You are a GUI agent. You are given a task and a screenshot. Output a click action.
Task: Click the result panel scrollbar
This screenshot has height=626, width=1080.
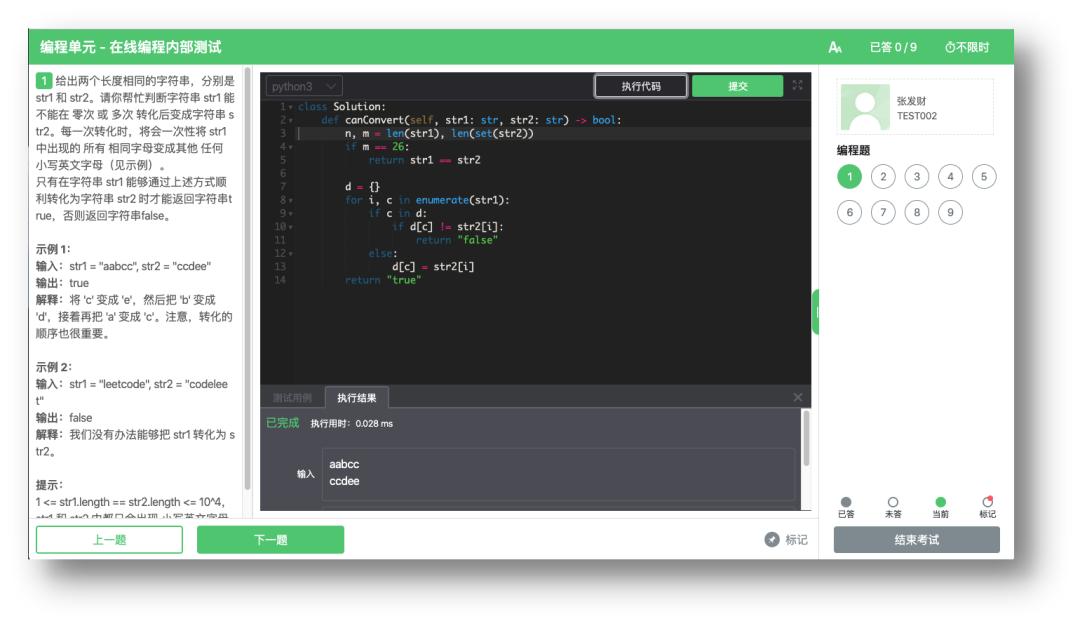click(806, 439)
